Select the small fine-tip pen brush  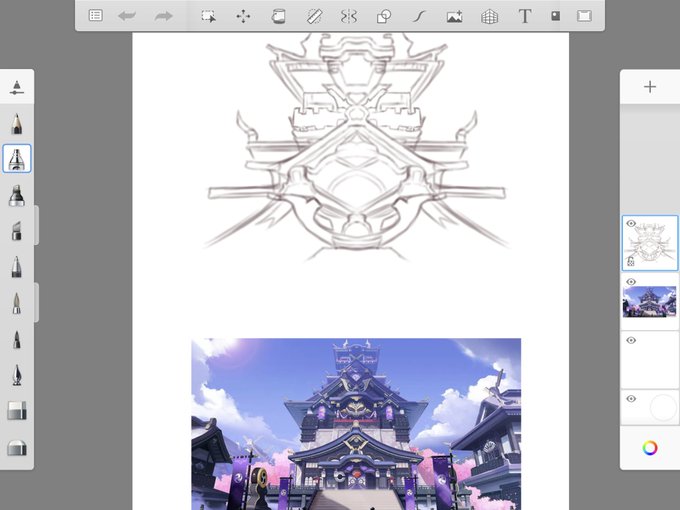point(16,339)
